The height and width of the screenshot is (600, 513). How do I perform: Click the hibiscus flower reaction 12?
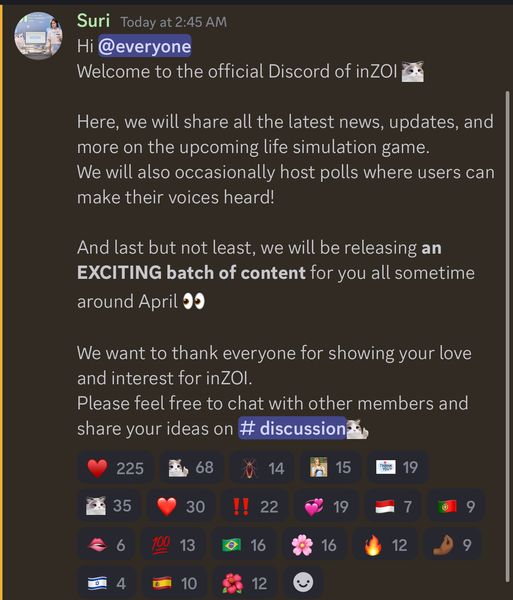coord(245,583)
